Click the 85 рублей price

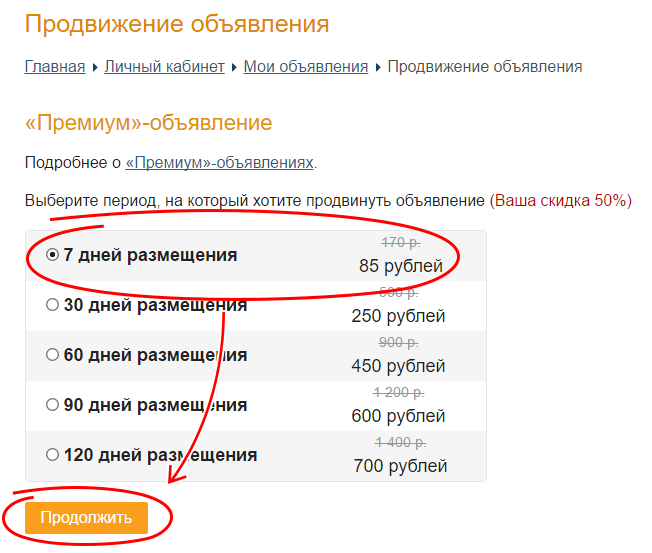point(400,266)
